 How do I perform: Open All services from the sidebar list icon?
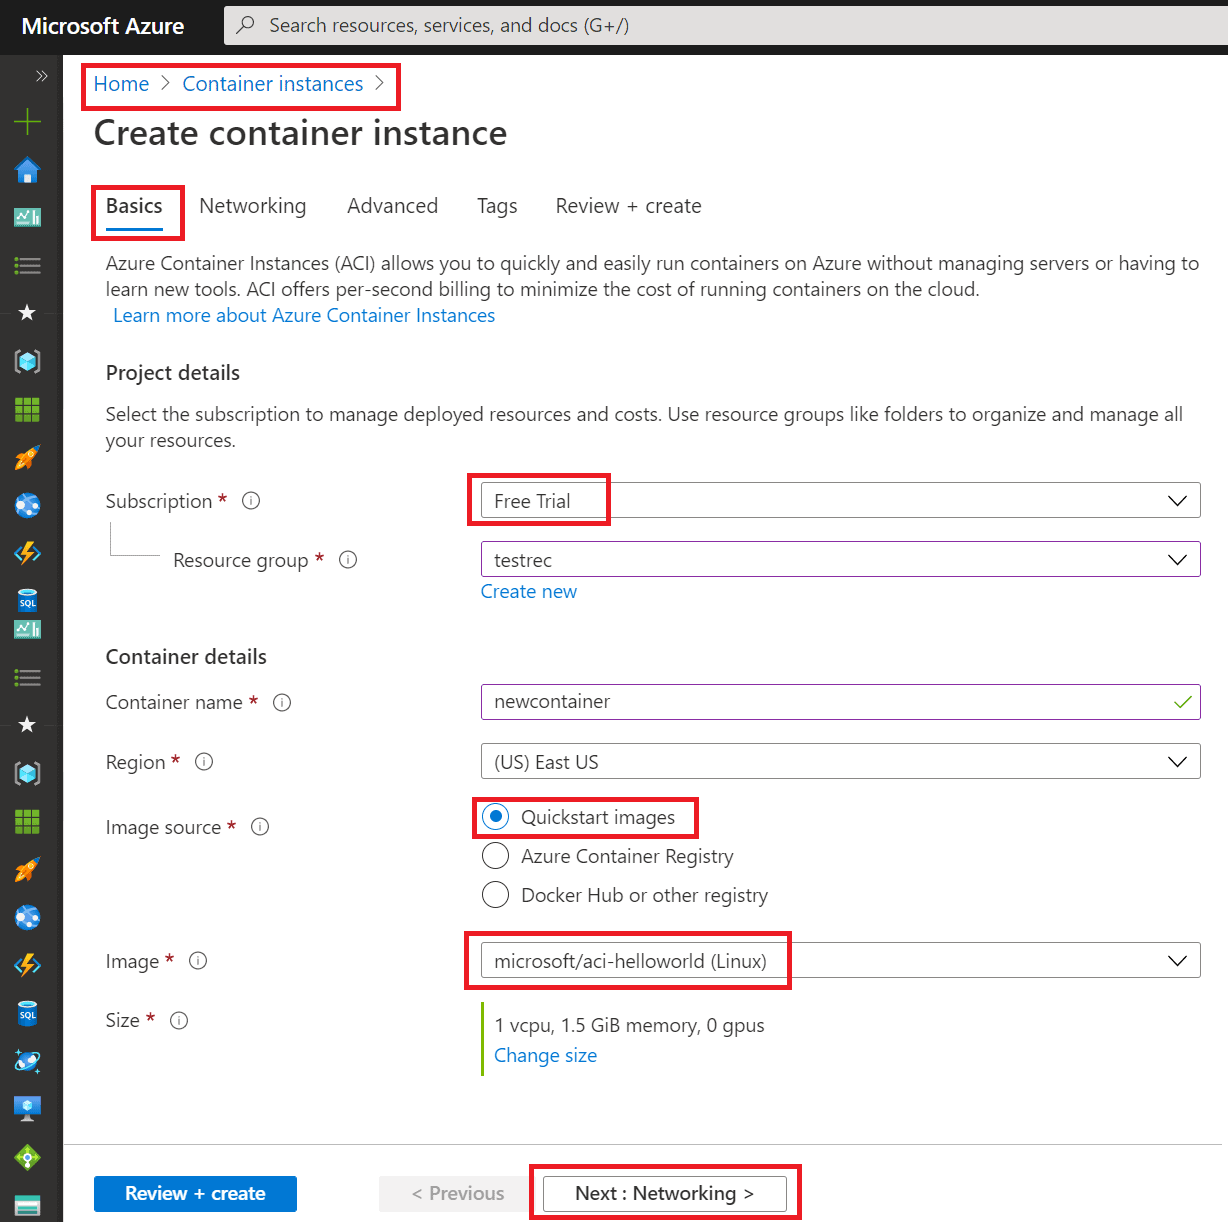(27, 264)
